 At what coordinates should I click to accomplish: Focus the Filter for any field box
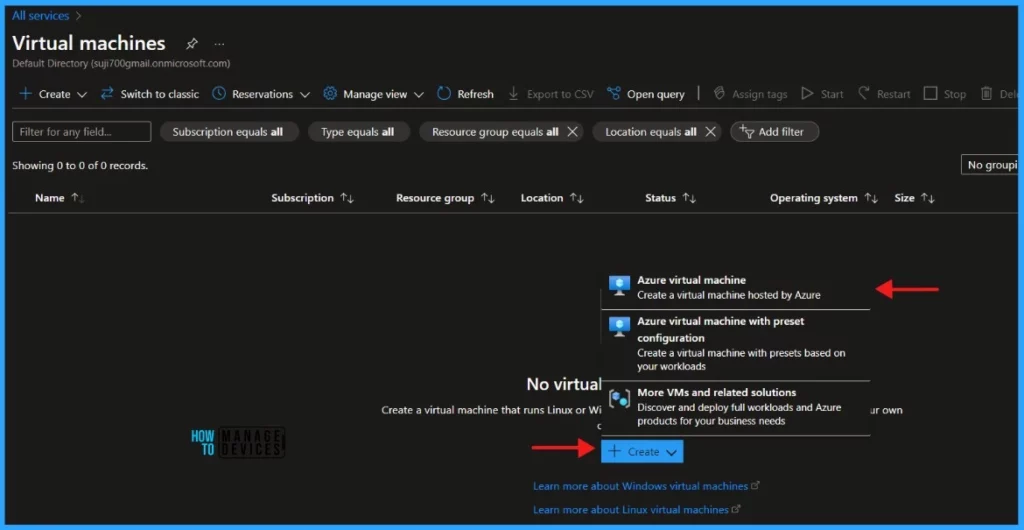[82, 132]
